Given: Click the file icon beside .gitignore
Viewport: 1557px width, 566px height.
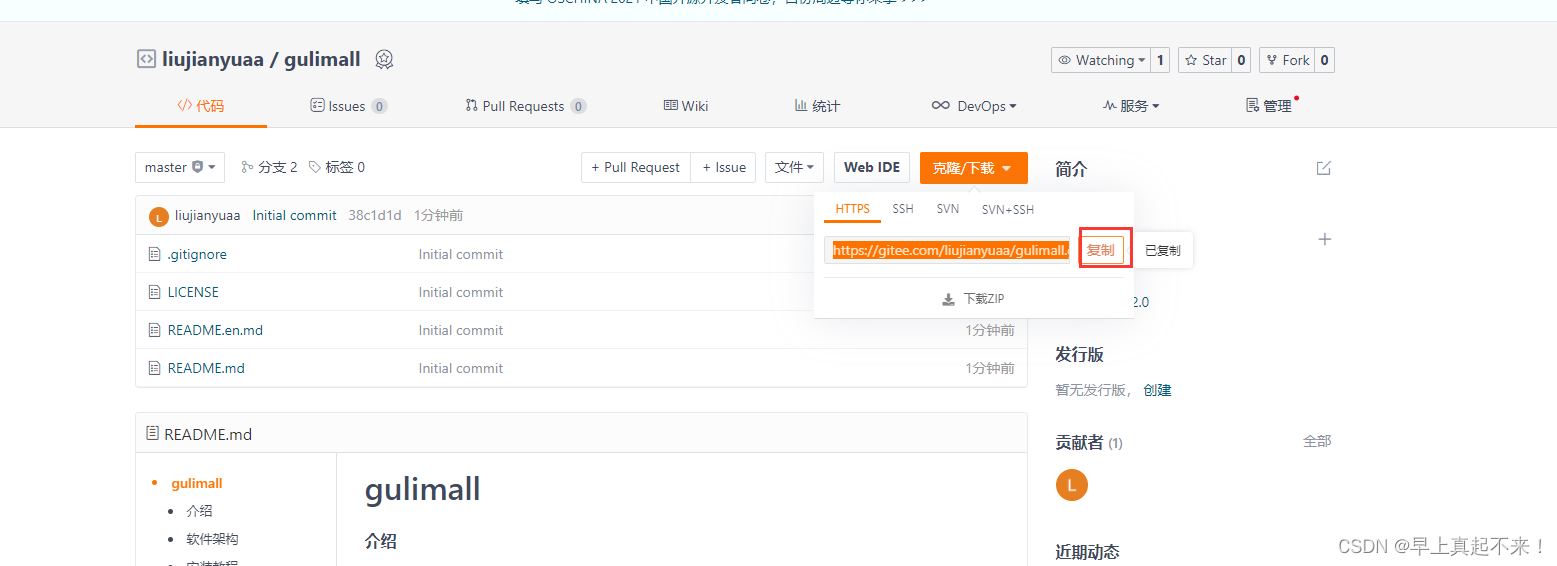Looking at the screenshot, I should point(154,254).
